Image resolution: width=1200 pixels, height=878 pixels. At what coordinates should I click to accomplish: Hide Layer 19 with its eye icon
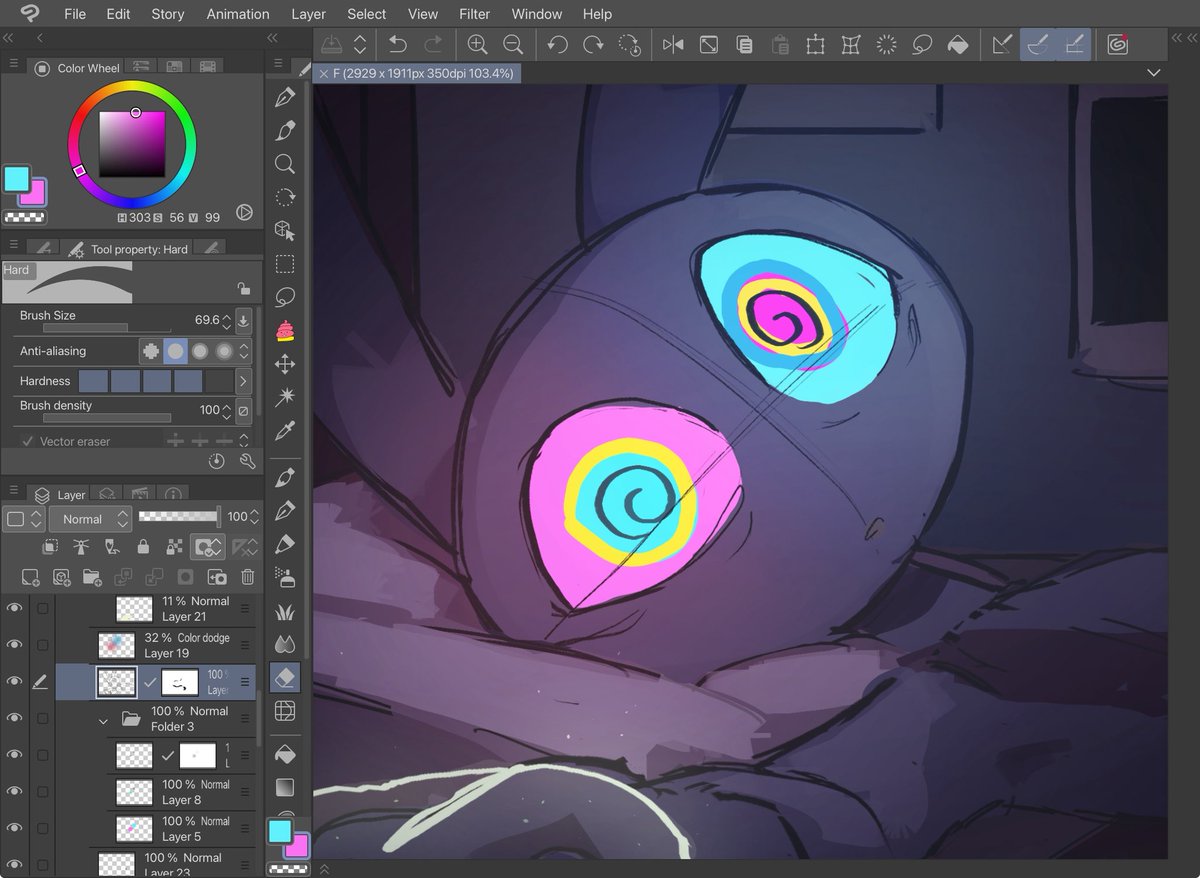14,645
